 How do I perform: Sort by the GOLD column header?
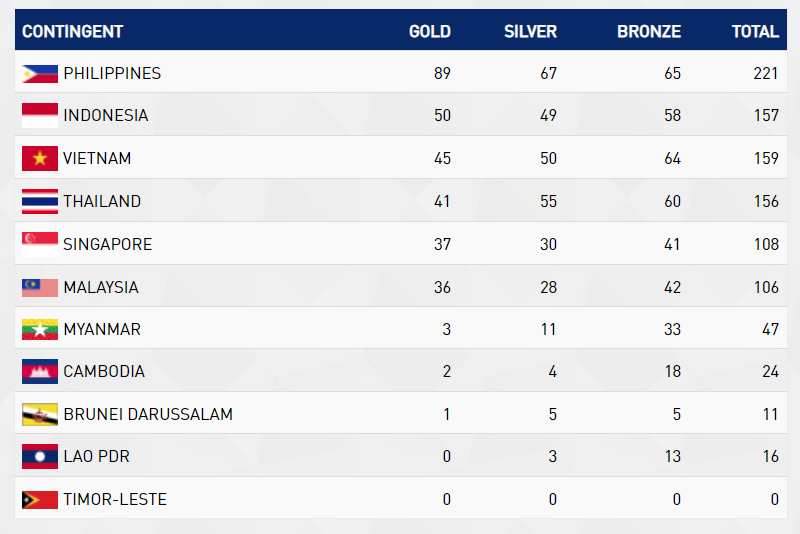click(430, 31)
